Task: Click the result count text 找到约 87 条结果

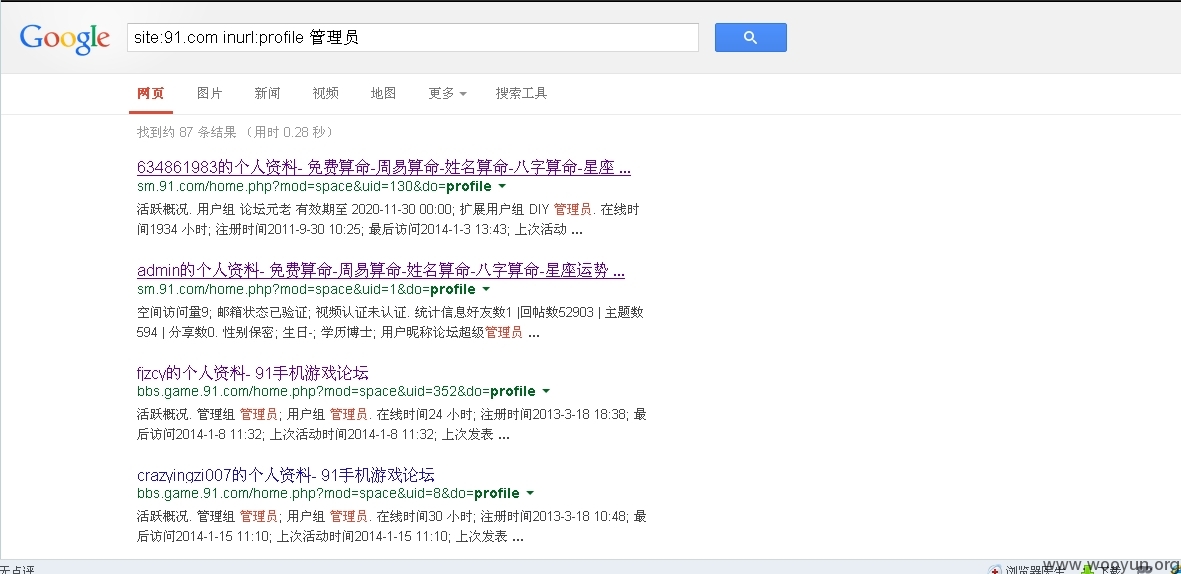Action: coord(187,133)
